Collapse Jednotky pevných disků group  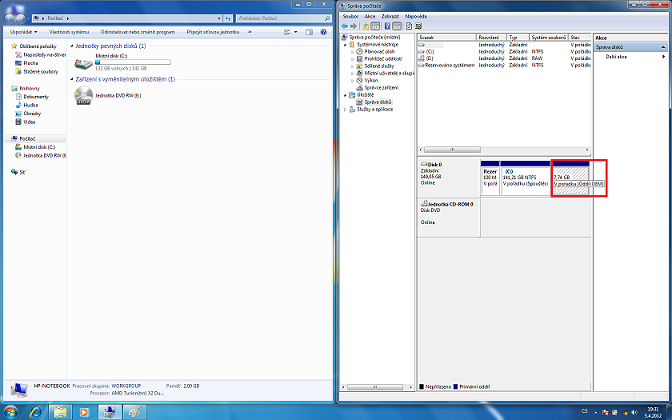(70, 46)
